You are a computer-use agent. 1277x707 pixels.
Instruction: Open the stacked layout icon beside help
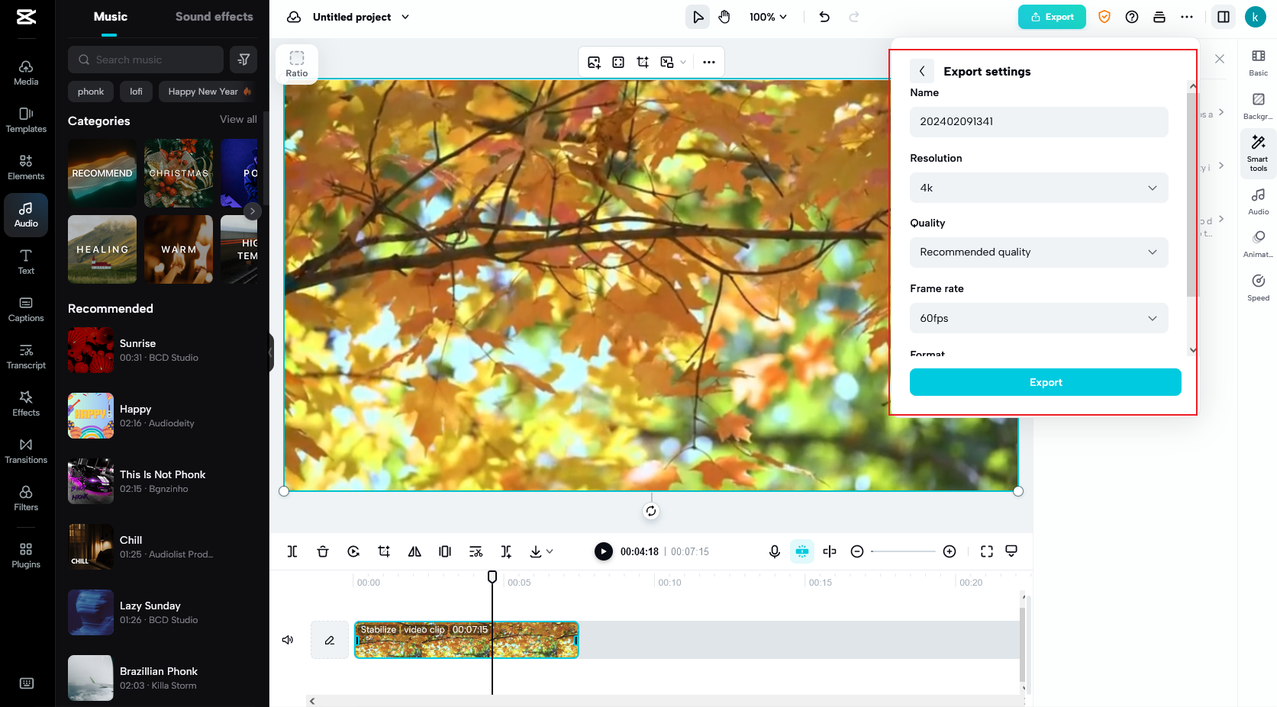click(x=1159, y=17)
